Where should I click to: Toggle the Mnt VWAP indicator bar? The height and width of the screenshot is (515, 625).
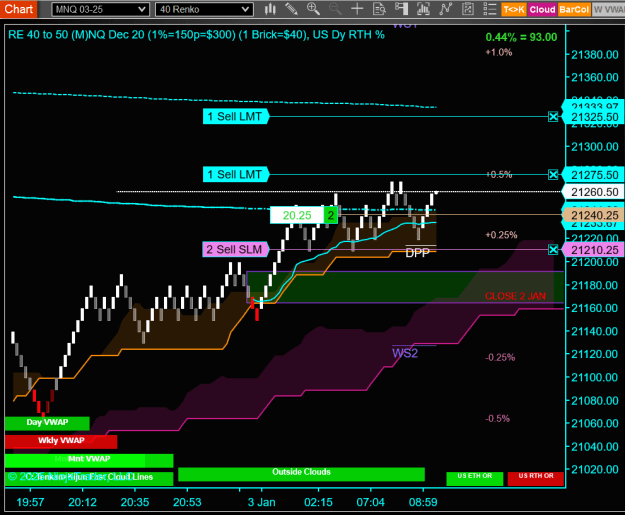pos(89,460)
